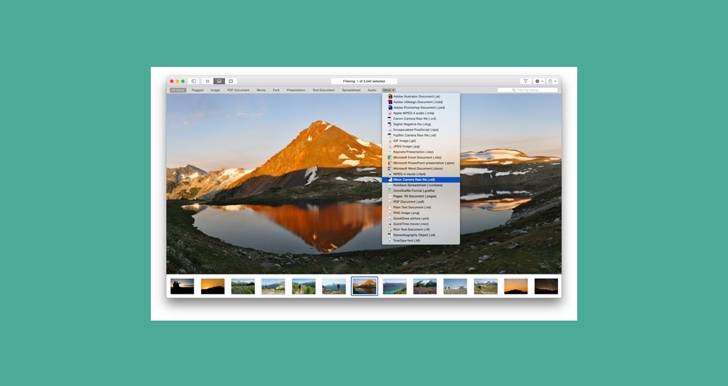Choose QuickTime movie (.mov) entry
The height and width of the screenshot is (386, 728).
(x=421, y=224)
